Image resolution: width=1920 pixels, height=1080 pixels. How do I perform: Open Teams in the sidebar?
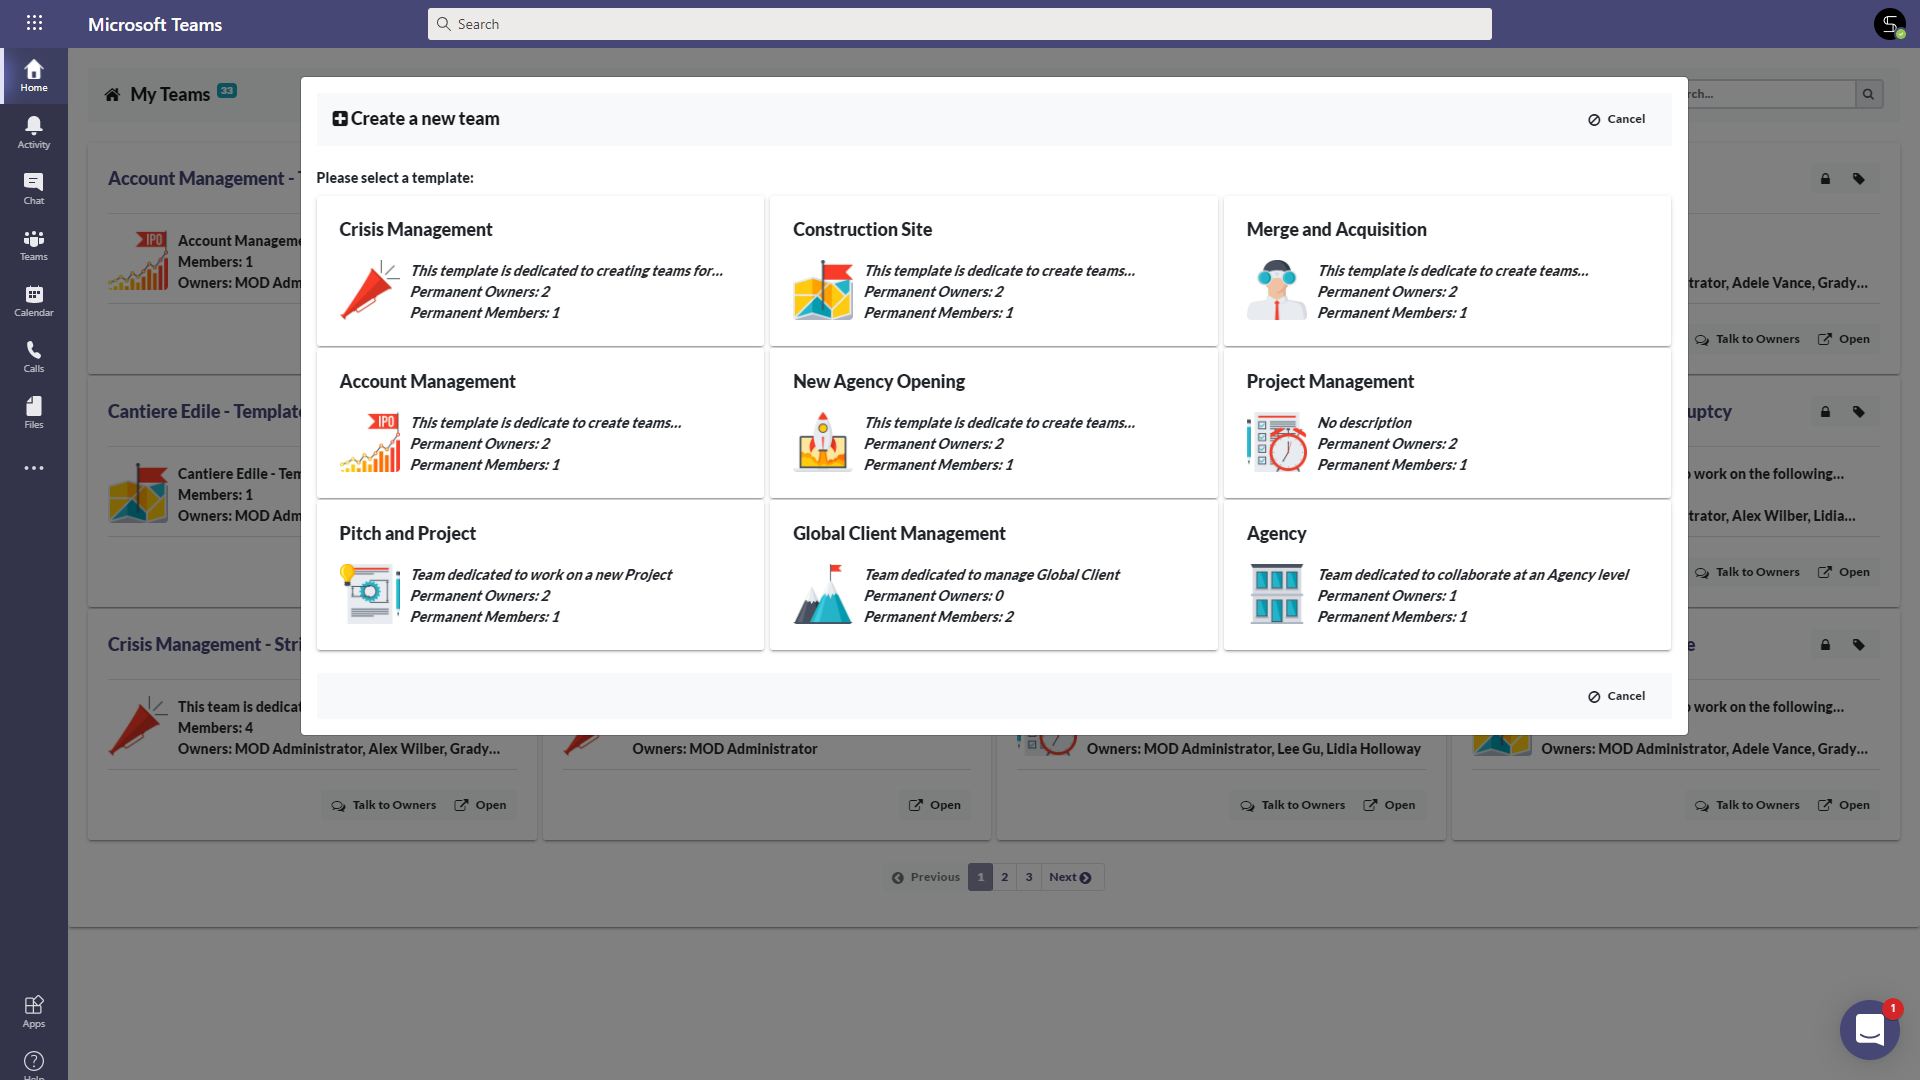pos(34,243)
